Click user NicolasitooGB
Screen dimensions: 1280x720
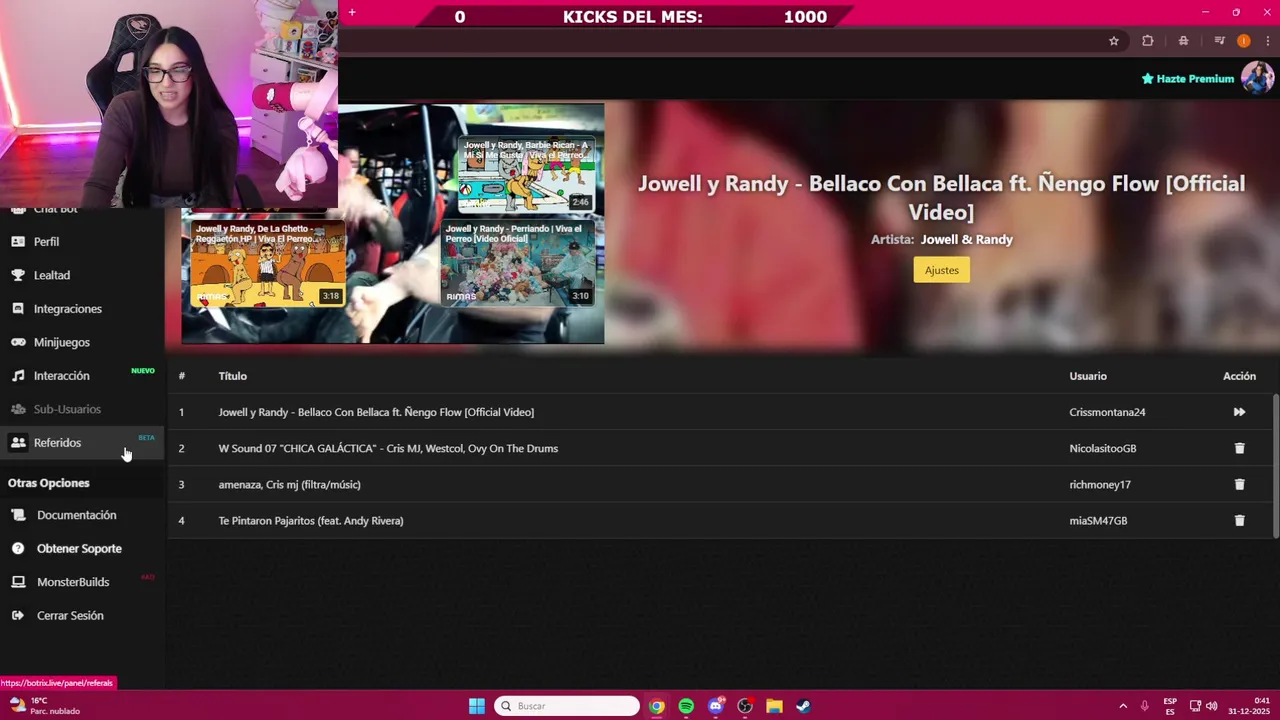pyautogui.click(x=1103, y=448)
